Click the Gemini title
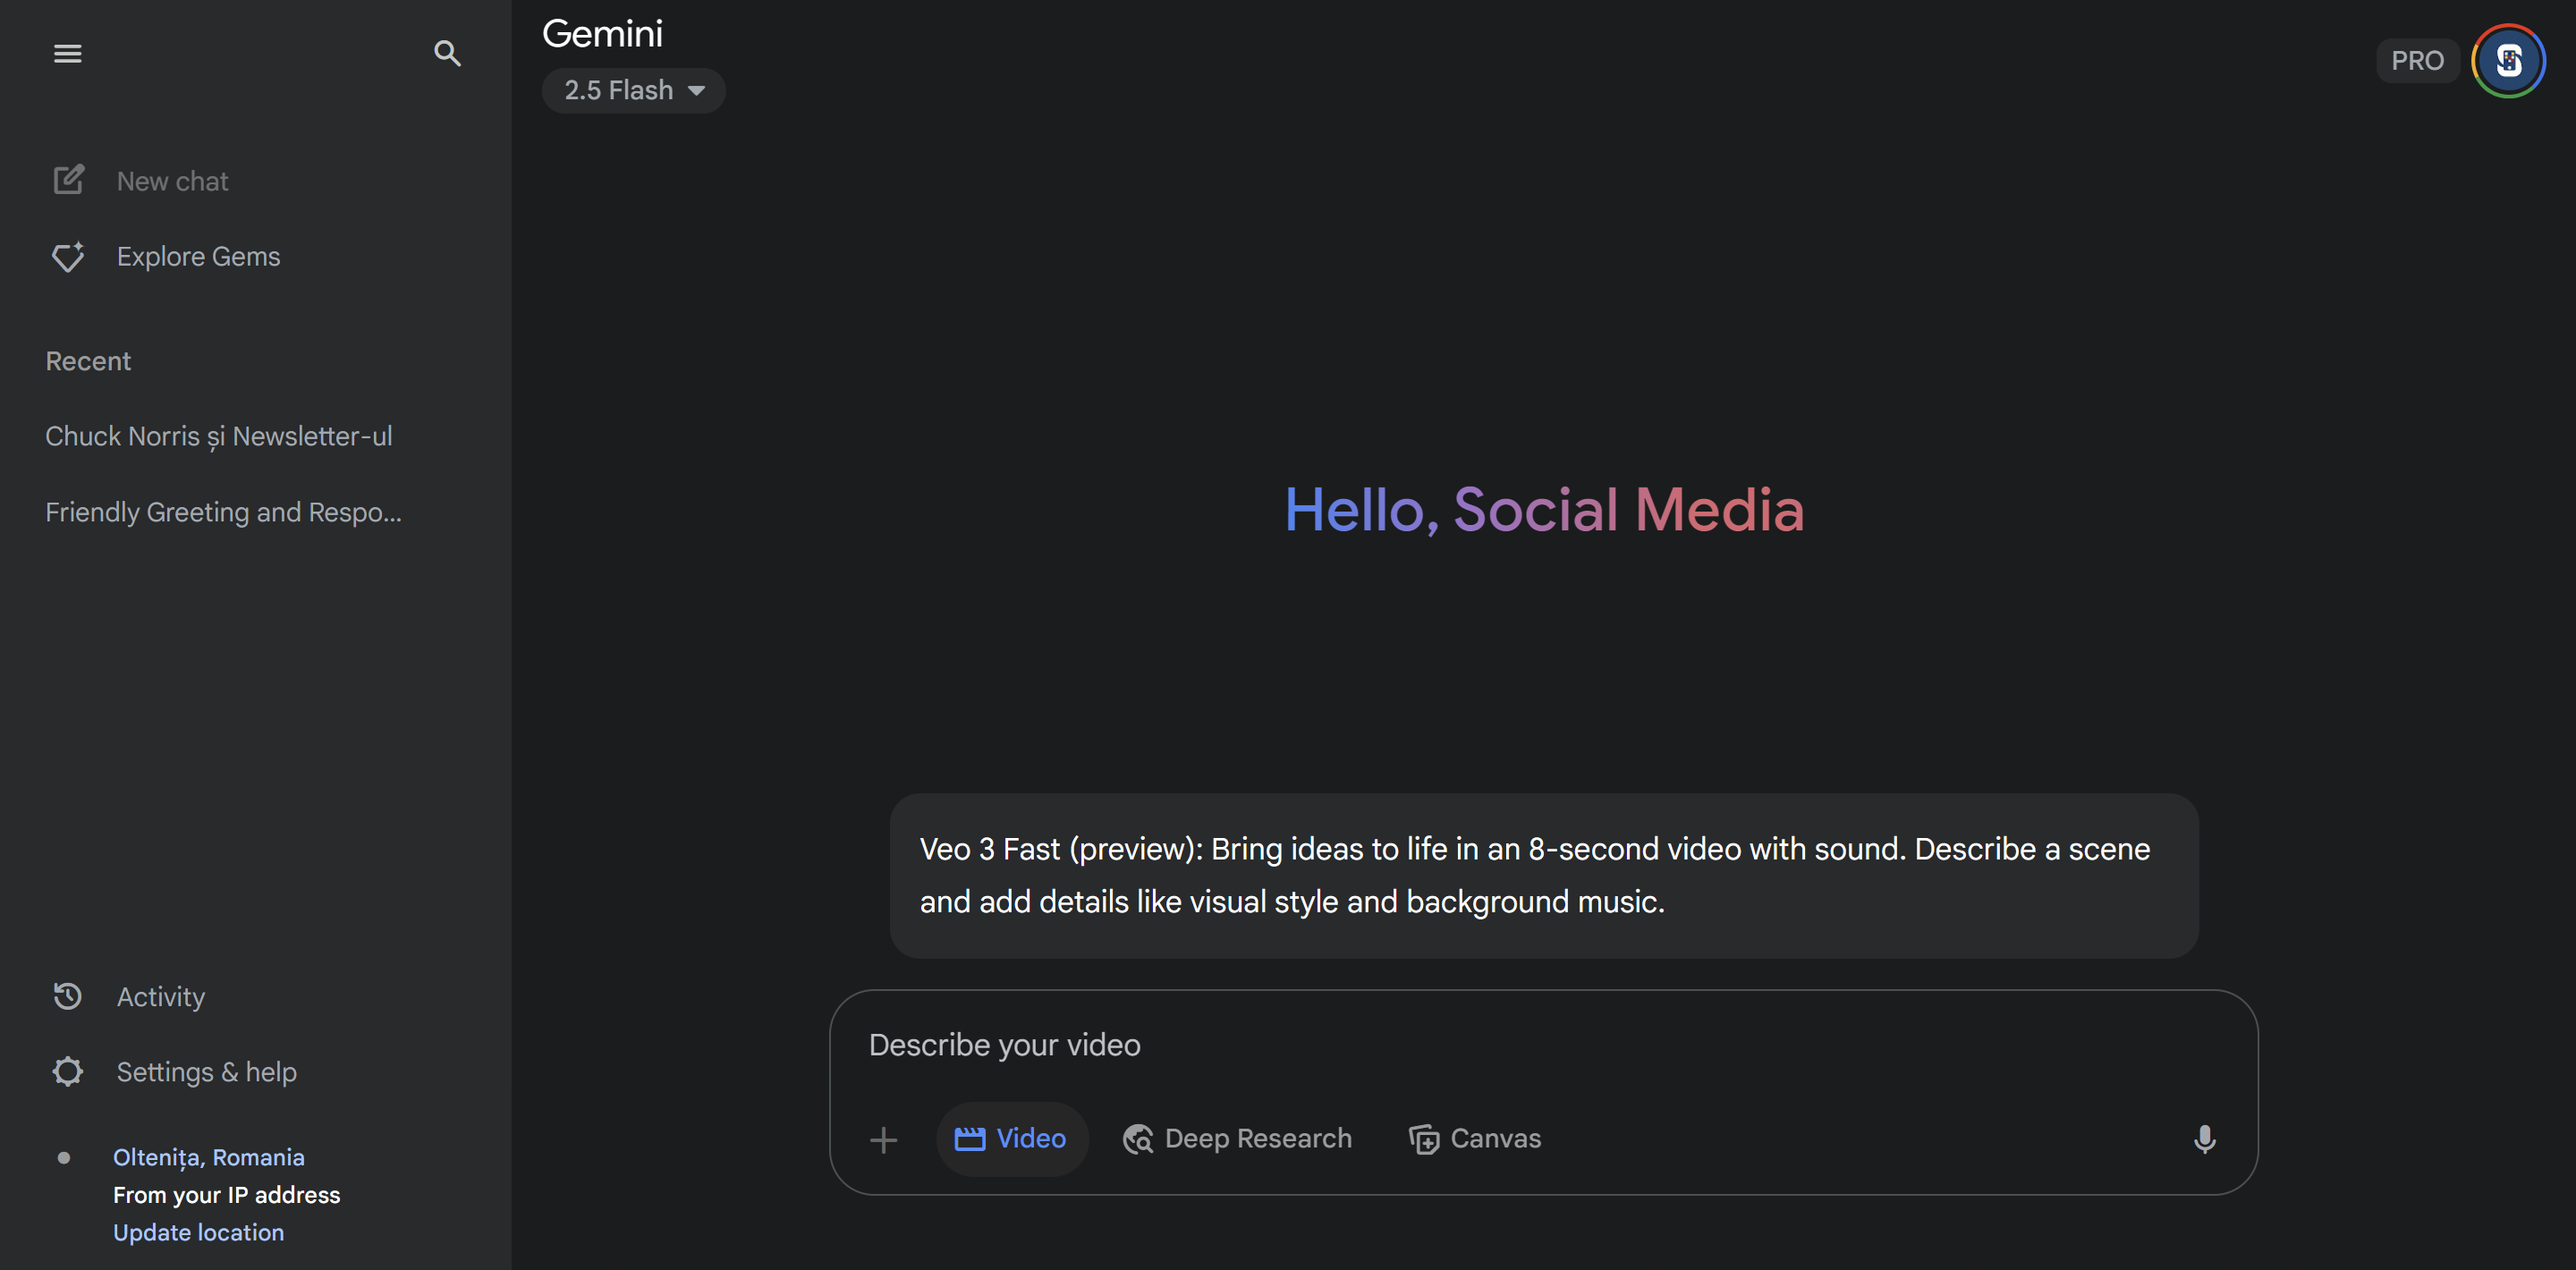Viewport: 2576px width, 1270px height. click(x=602, y=34)
